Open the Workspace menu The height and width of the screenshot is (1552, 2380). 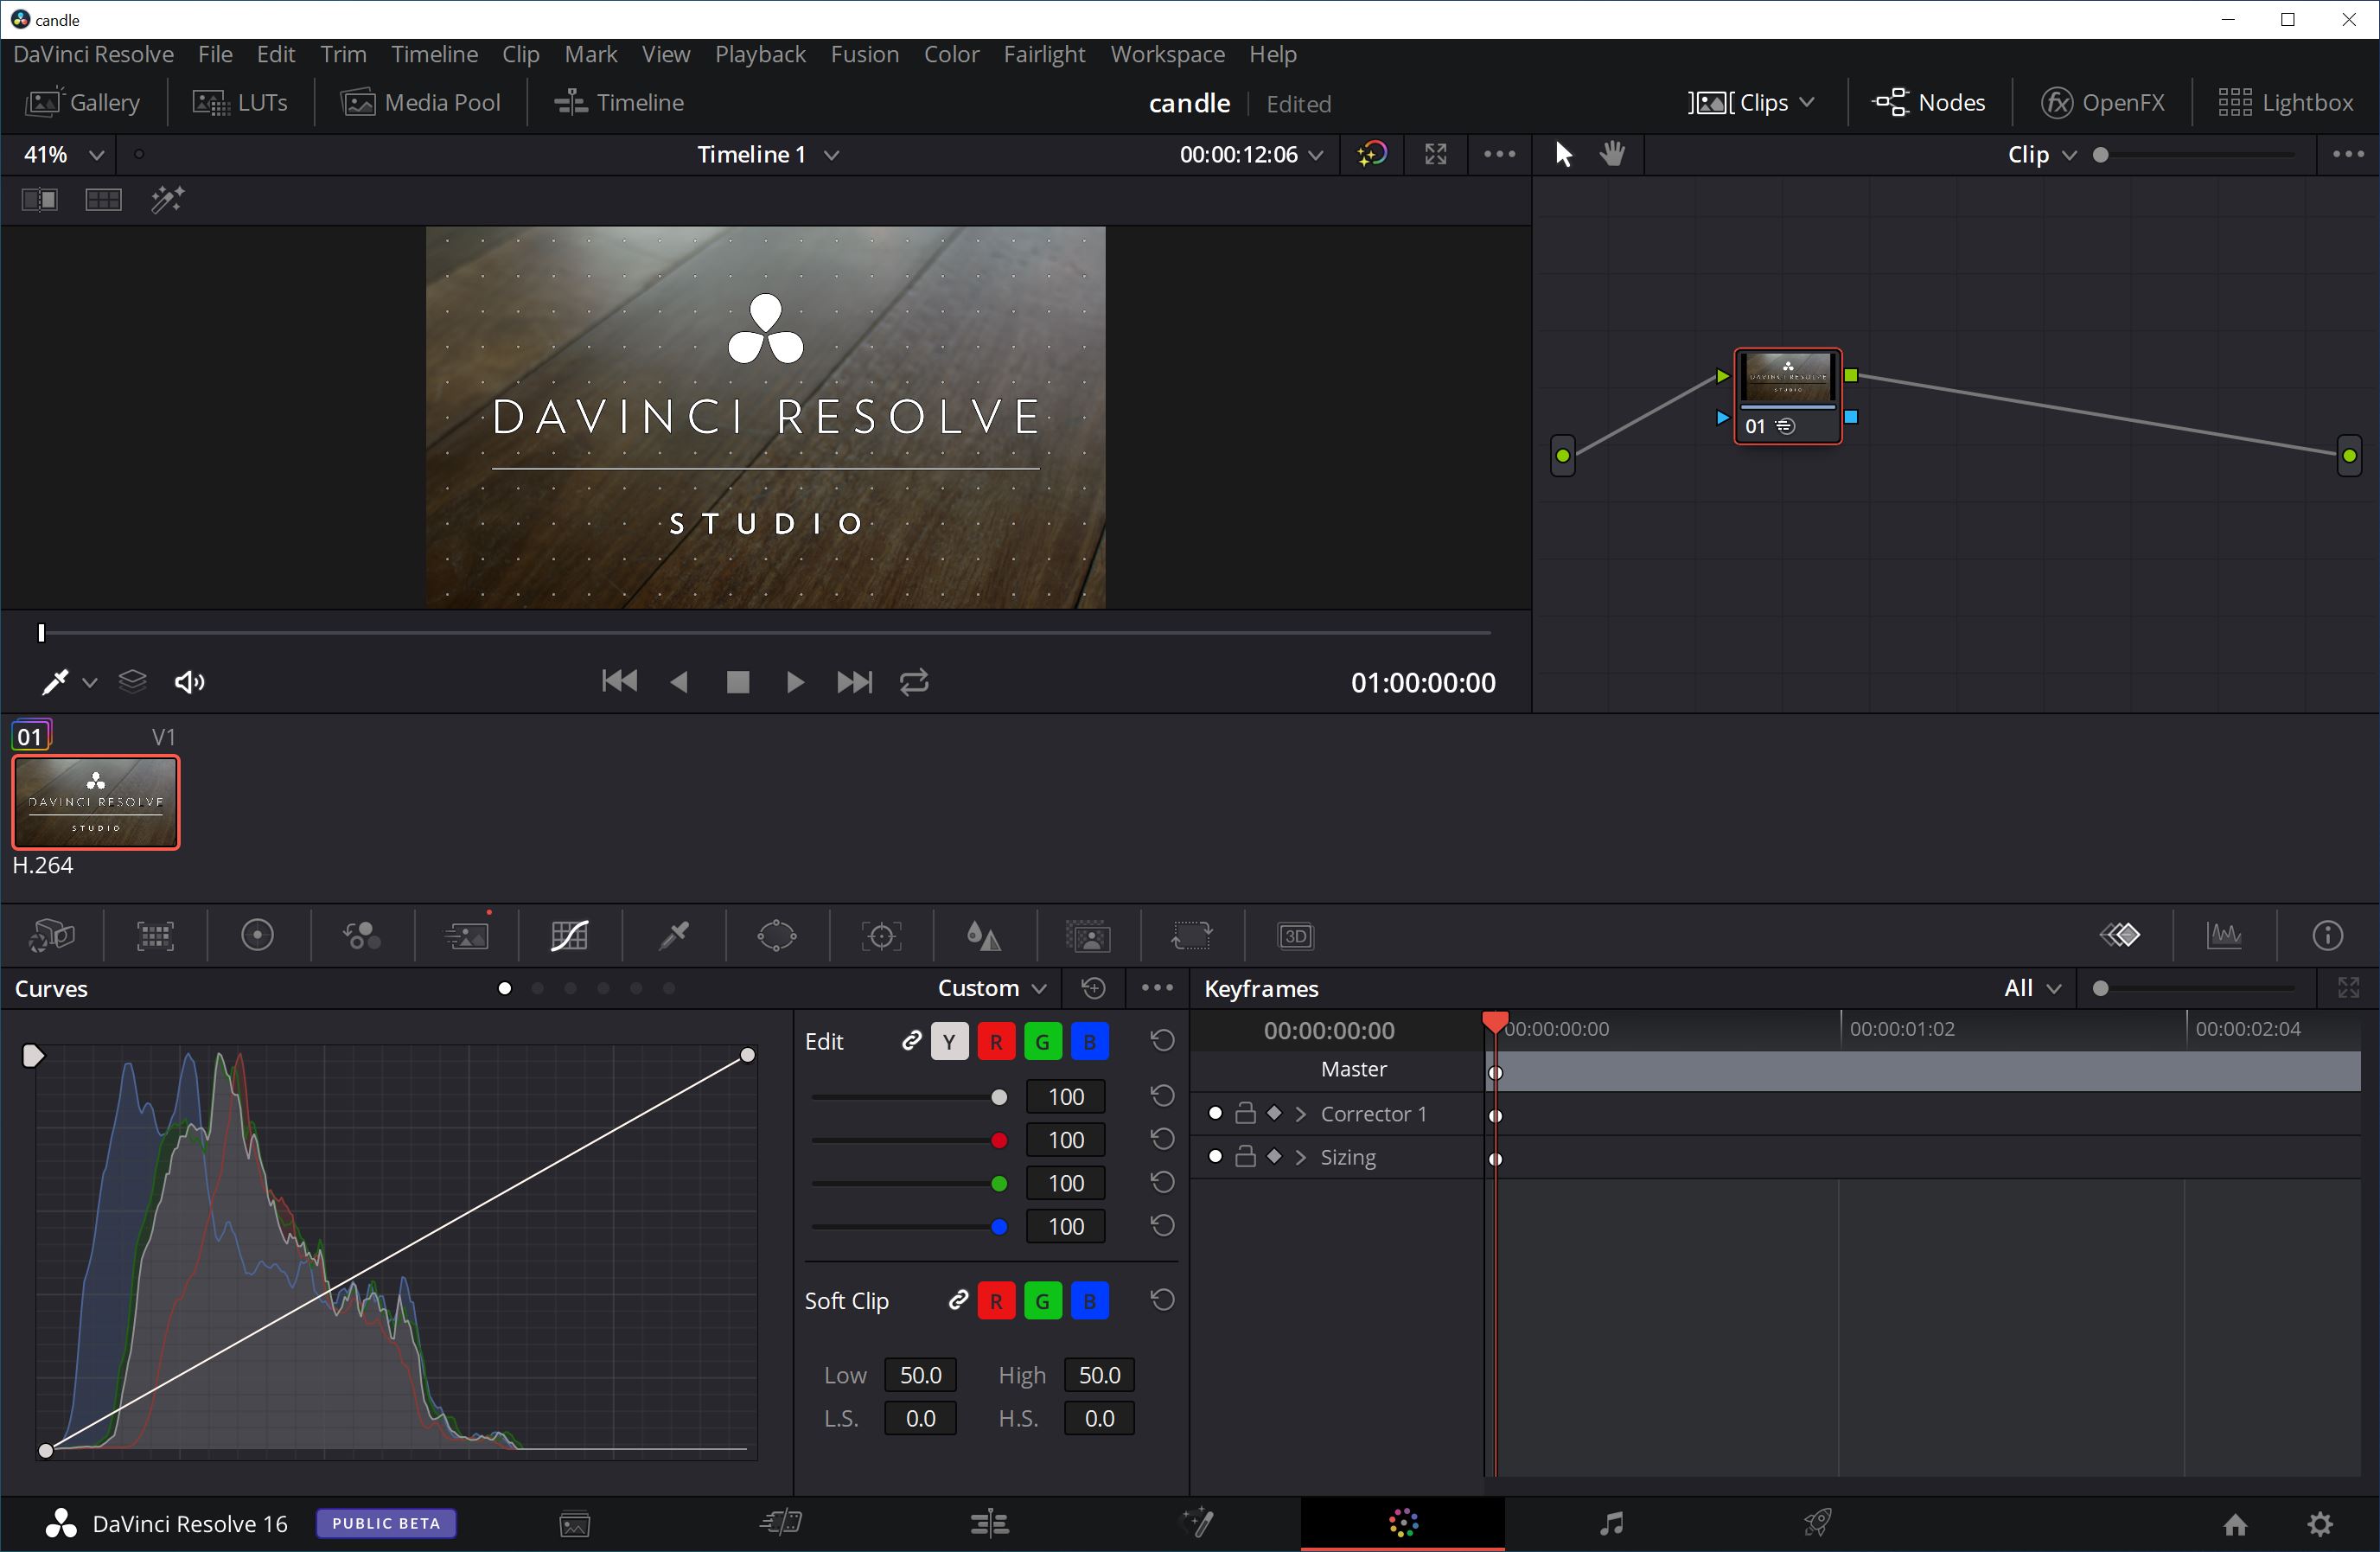tap(1167, 54)
